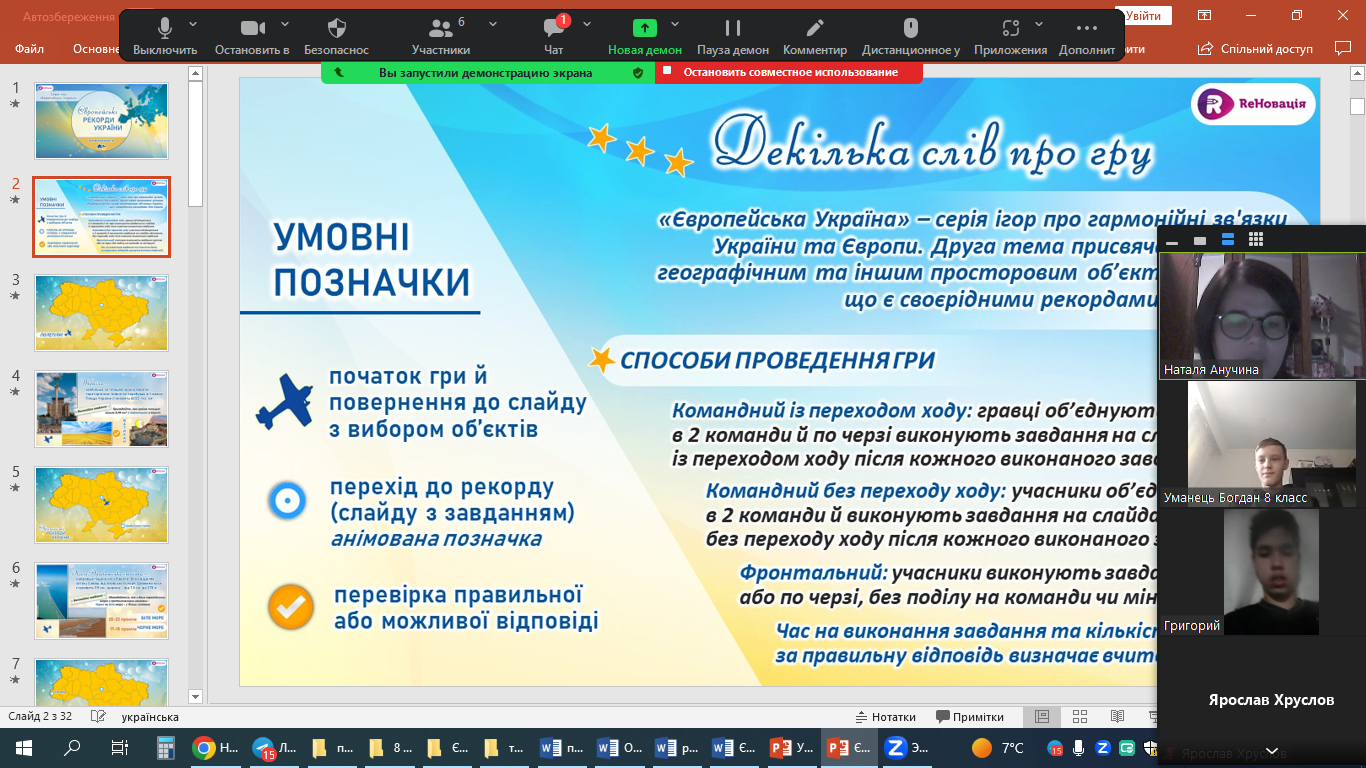Open the Zoom Security shield options
This screenshot has width=1366, height=768.
337,36
